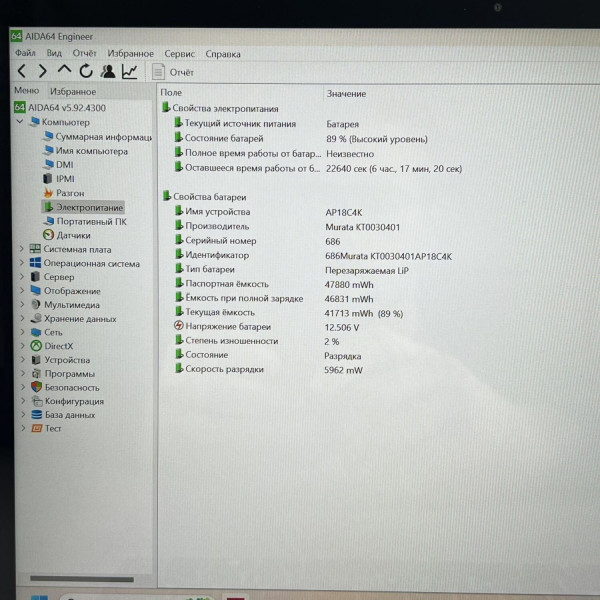The height and width of the screenshot is (600, 600).
Task: Select the Свойства электропитания group row
Action: [220, 108]
